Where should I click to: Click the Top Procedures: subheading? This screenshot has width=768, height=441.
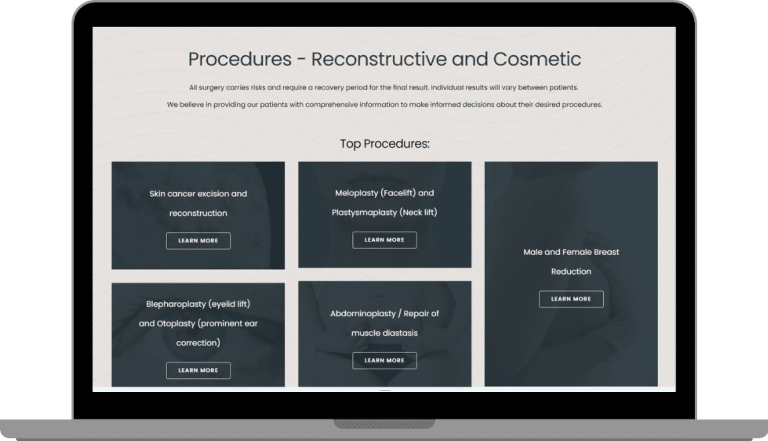[384, 144]
